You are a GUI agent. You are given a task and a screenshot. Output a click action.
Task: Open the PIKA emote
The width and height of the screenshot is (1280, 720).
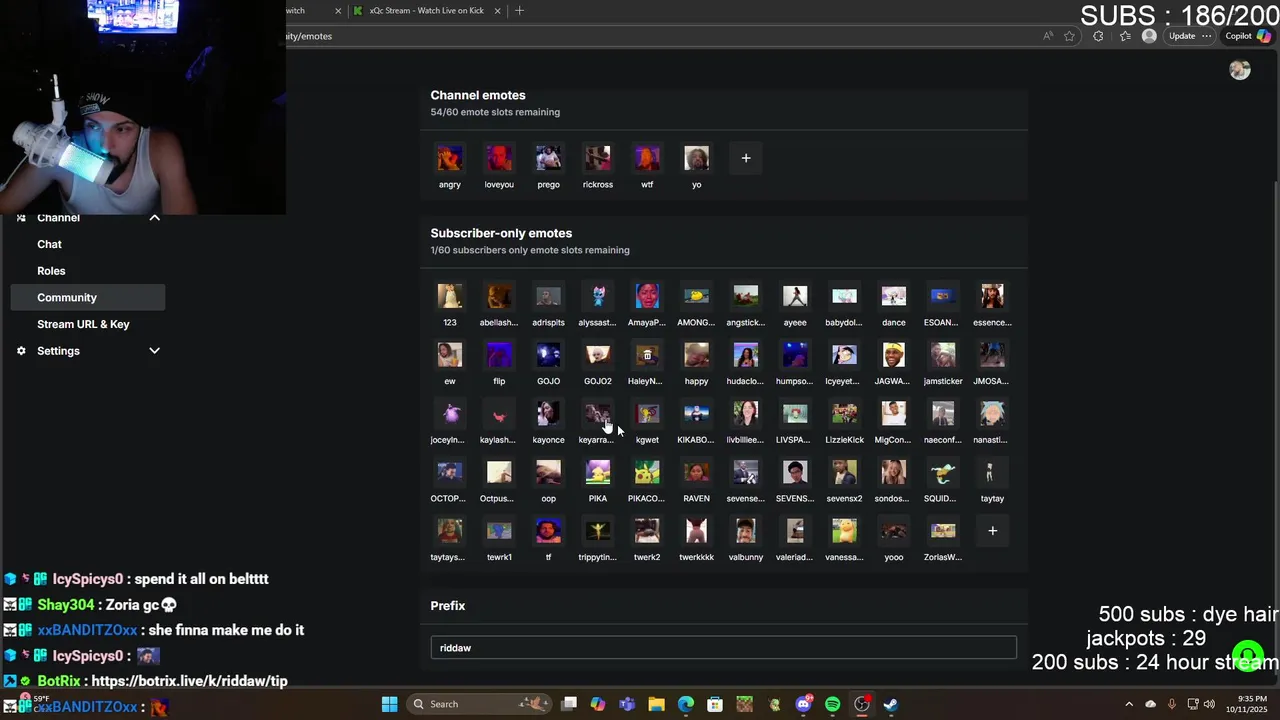pyautogui.click(x=598, y=472)
